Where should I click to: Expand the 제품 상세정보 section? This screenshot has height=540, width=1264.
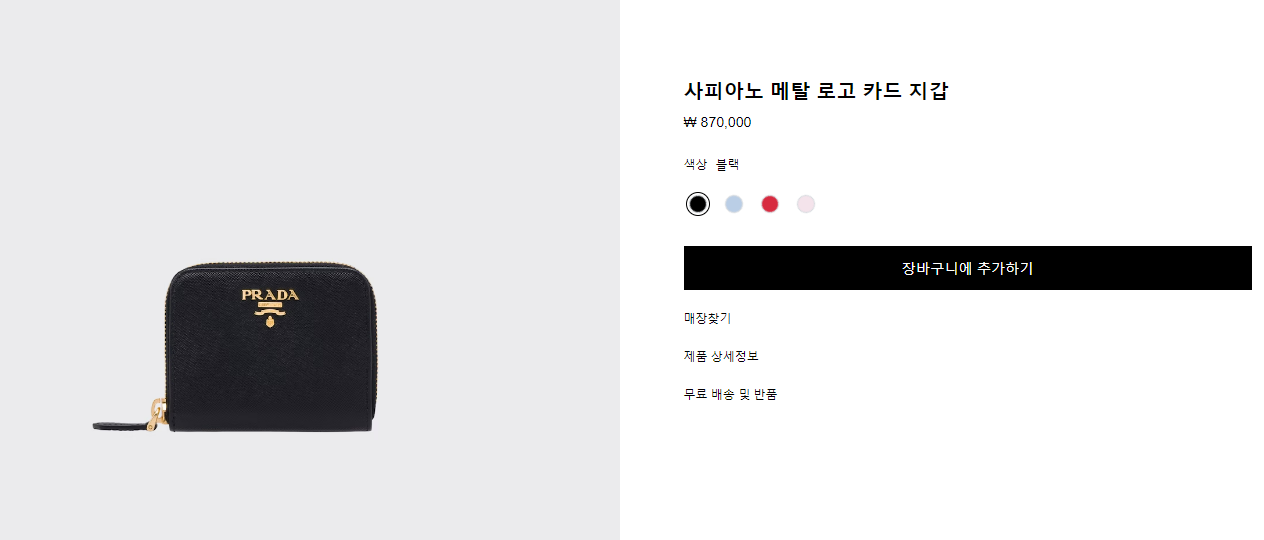[721, 356]
